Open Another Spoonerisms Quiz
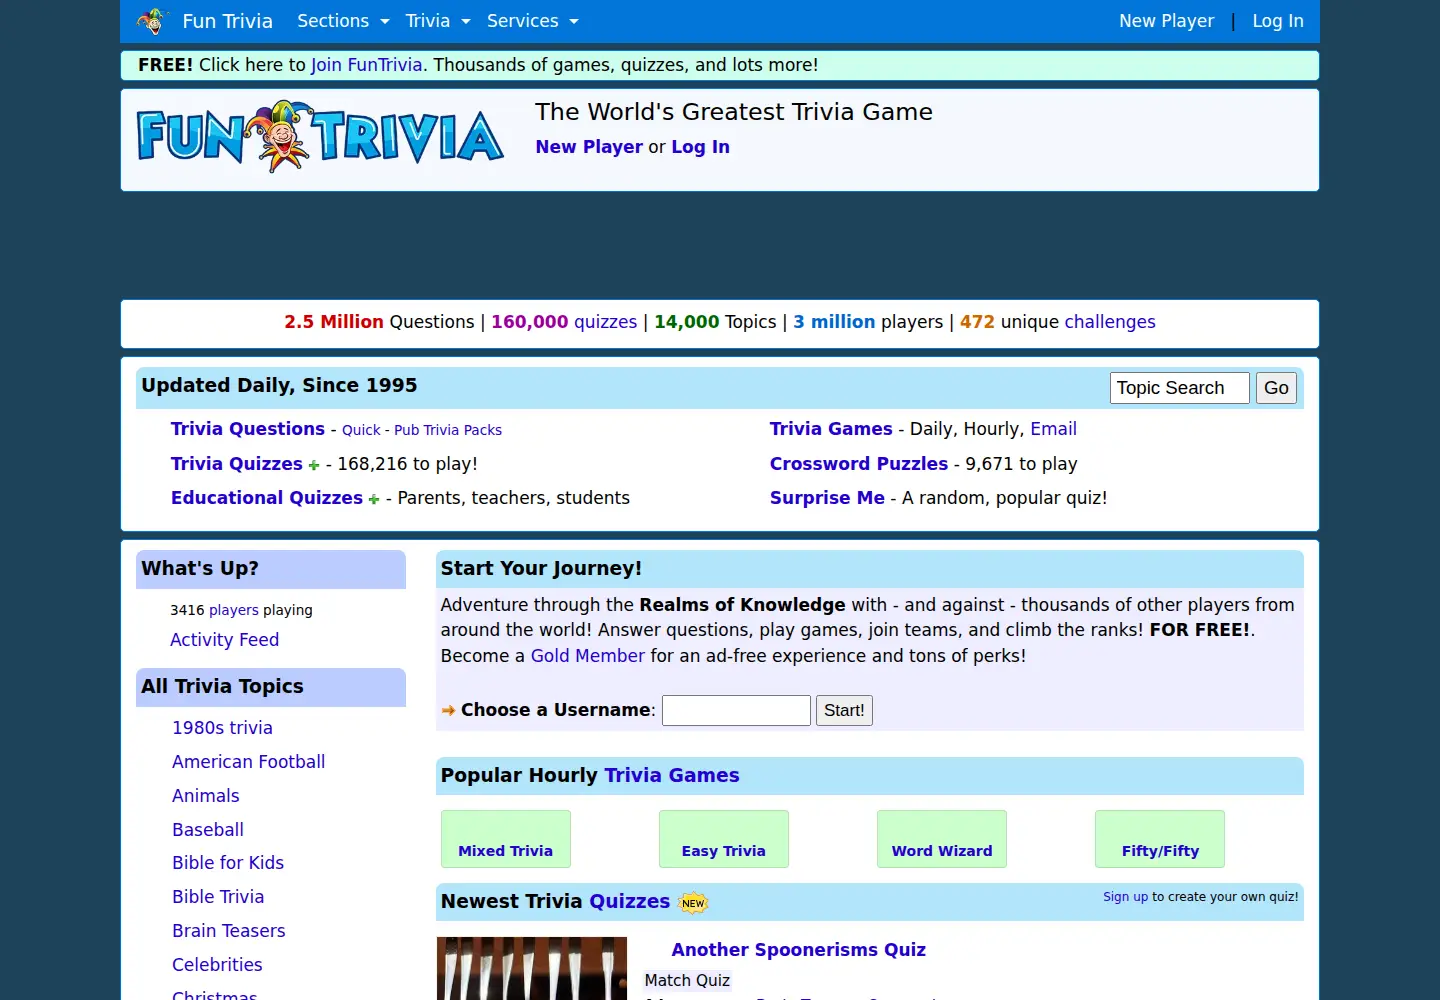This screenshot has height=1000, width=1440. [x=798, y=950]
